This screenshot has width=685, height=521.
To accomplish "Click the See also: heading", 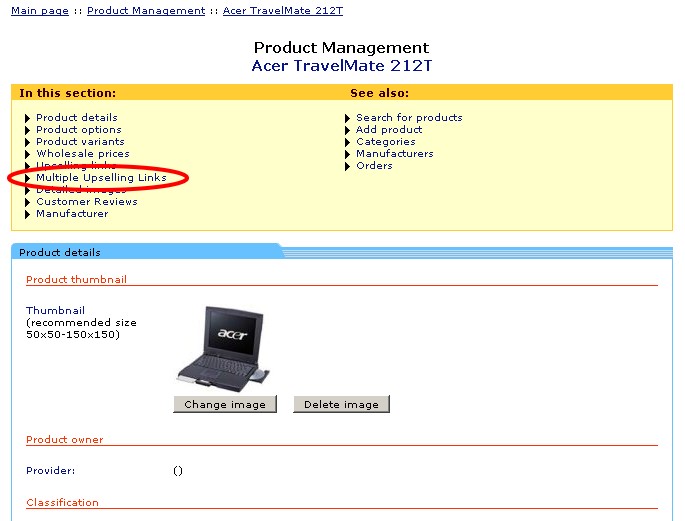I will (x=380, y=93).
